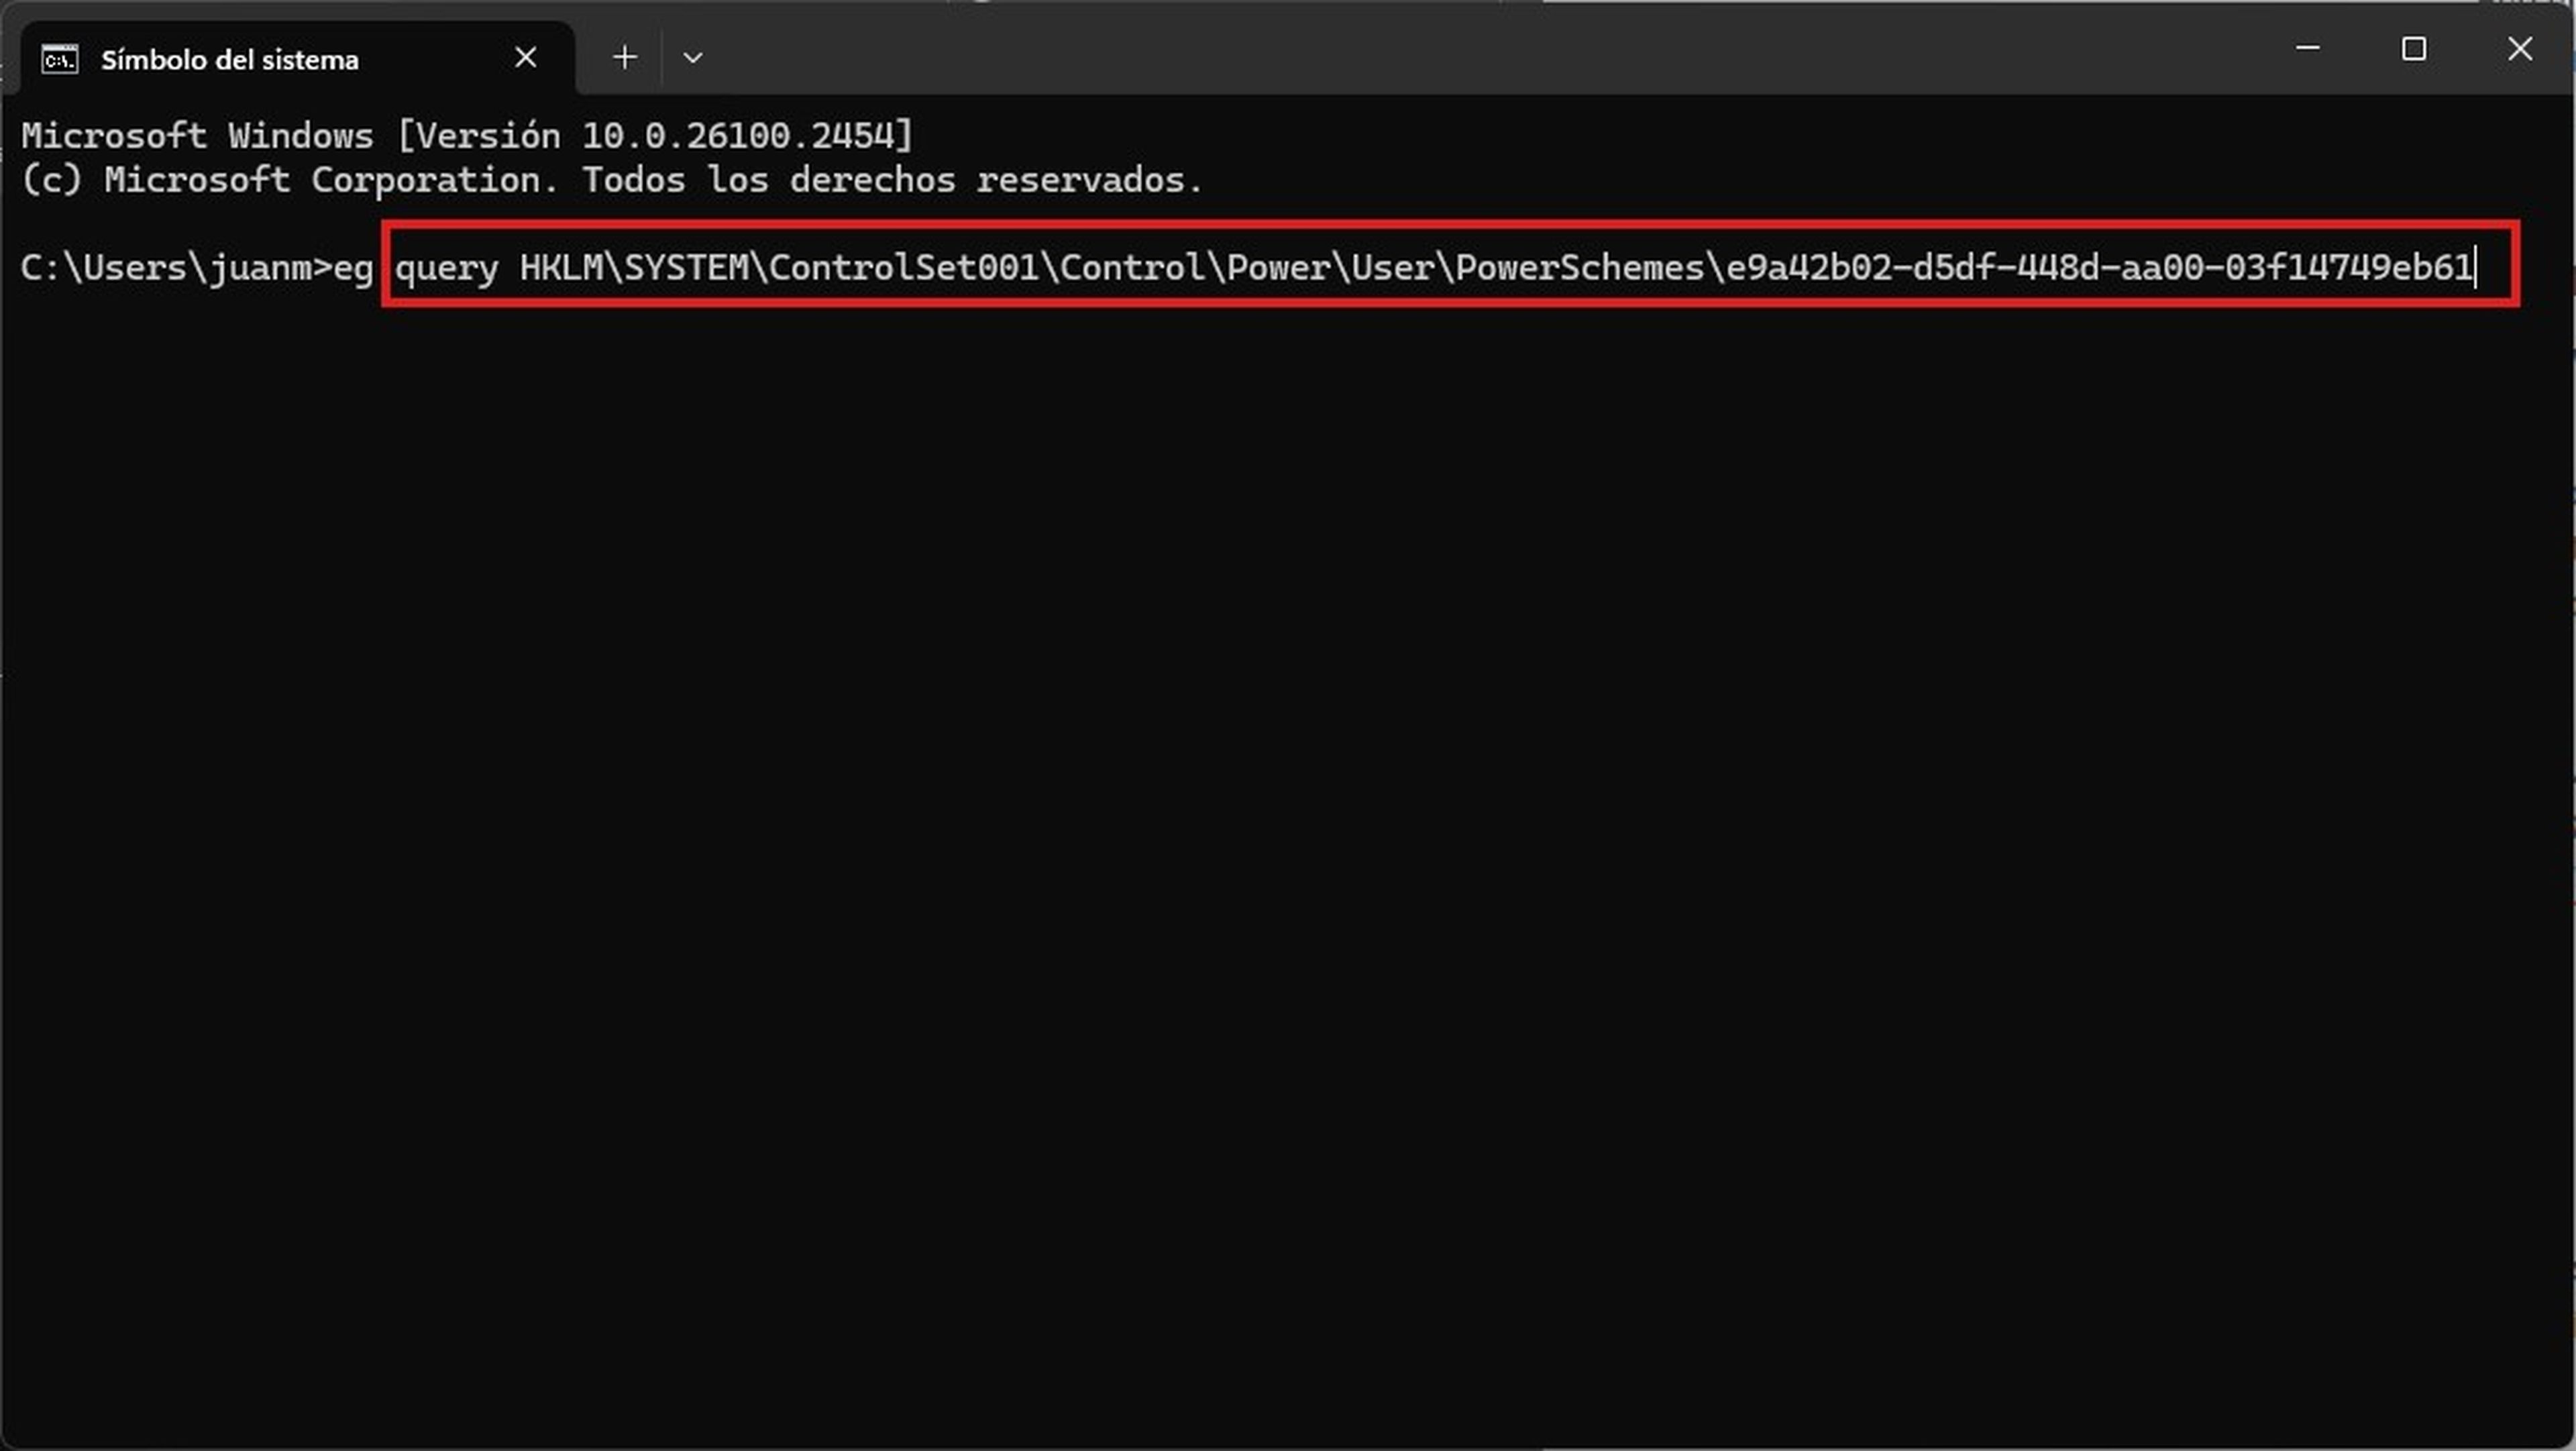This screenshot has height=1451, width=2576.
Task: Expand the new tab profile dropdown arrow
Action: (x=693, y=58)
